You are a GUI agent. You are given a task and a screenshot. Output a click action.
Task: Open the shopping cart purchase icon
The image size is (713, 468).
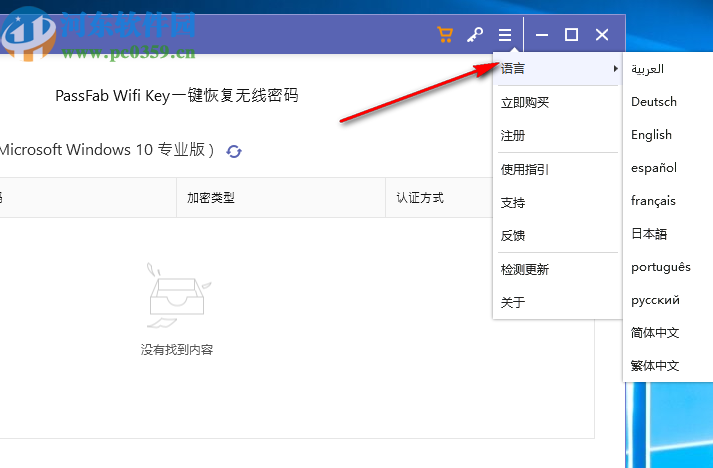[x=445, y=35]
